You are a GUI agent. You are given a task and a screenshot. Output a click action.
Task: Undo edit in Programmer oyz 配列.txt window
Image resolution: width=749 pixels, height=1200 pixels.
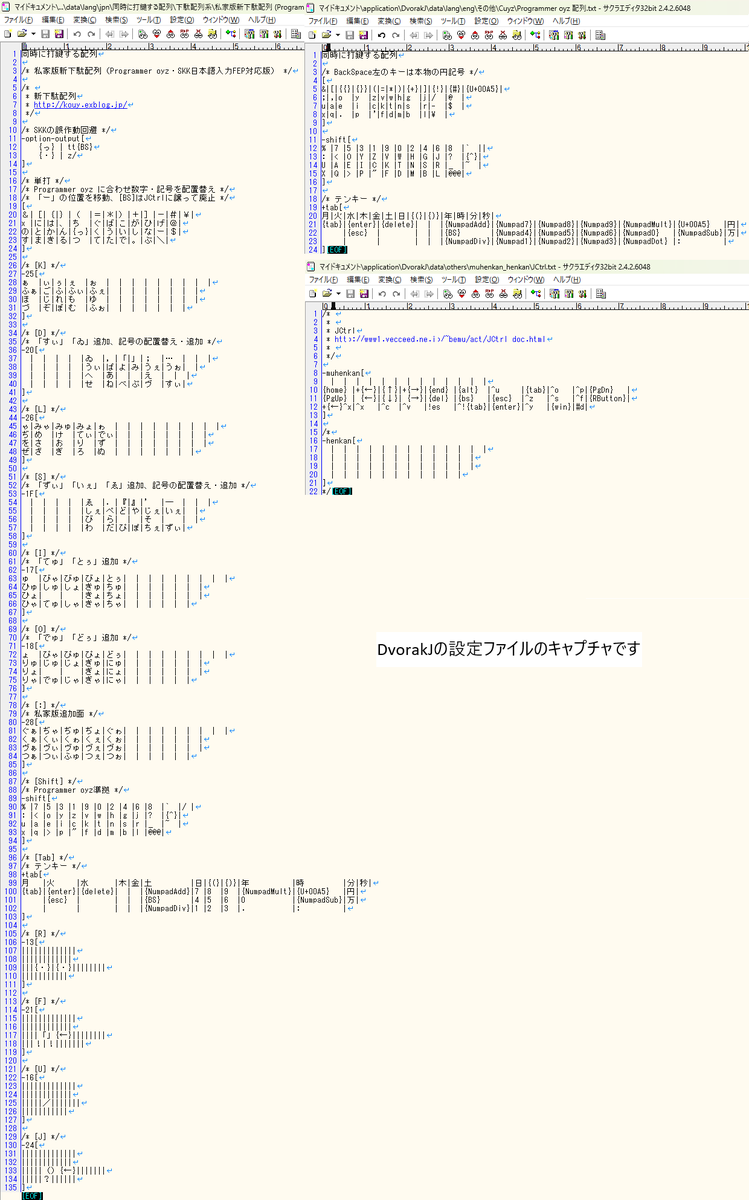pyautogui.click(x=381, y=34)
